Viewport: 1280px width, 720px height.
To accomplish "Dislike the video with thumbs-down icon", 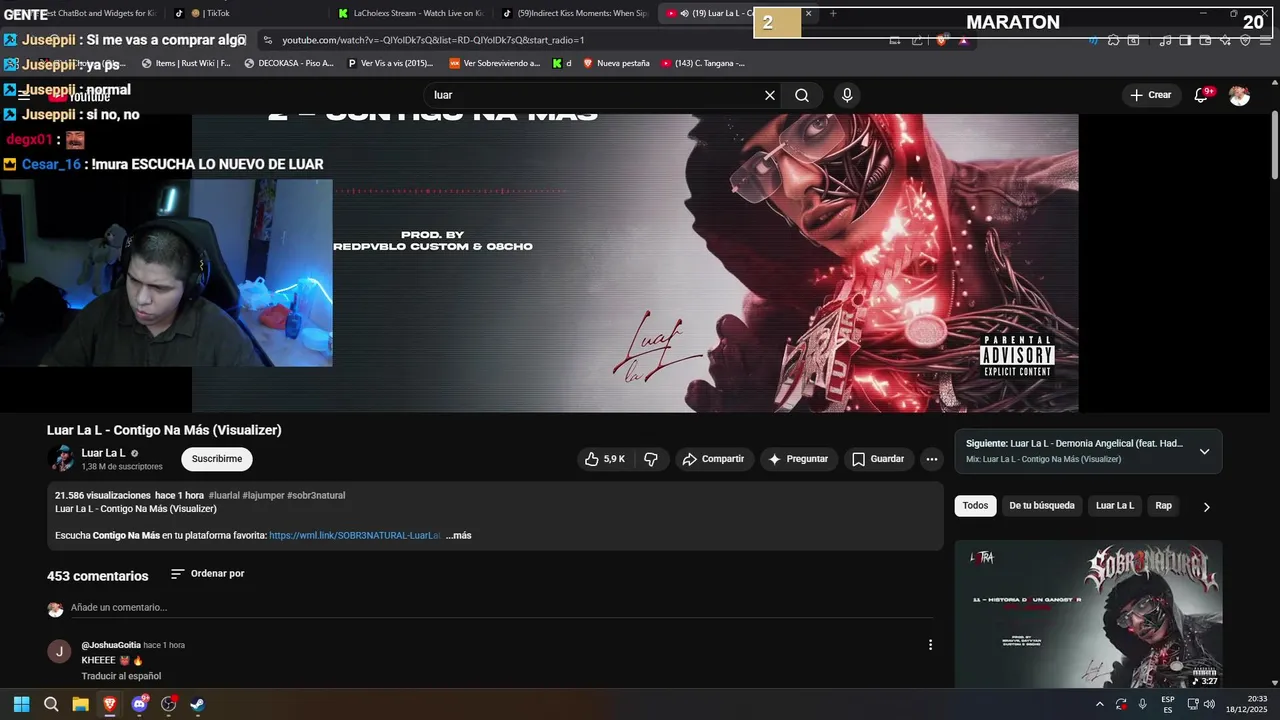I will (651, 459).
